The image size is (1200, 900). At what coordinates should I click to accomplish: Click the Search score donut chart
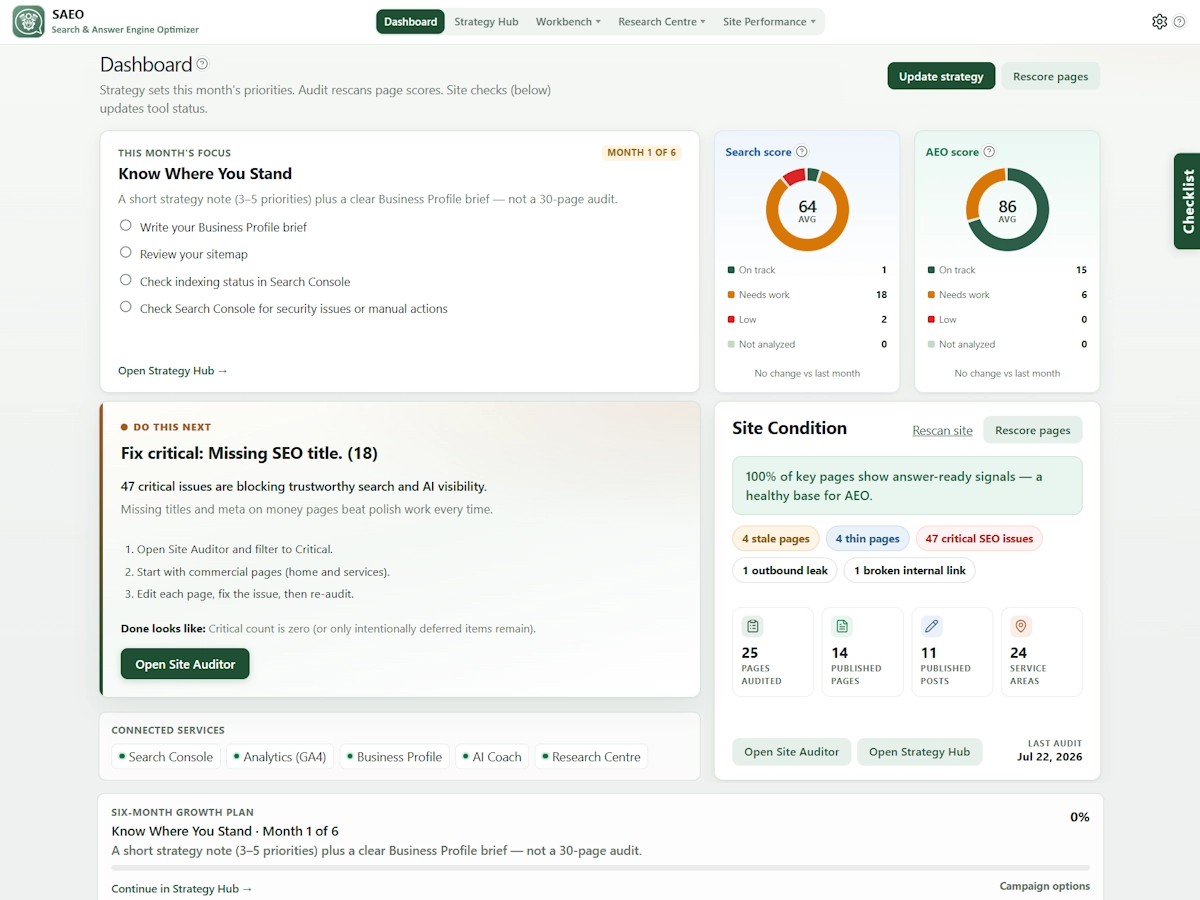[x=807, y=210]
